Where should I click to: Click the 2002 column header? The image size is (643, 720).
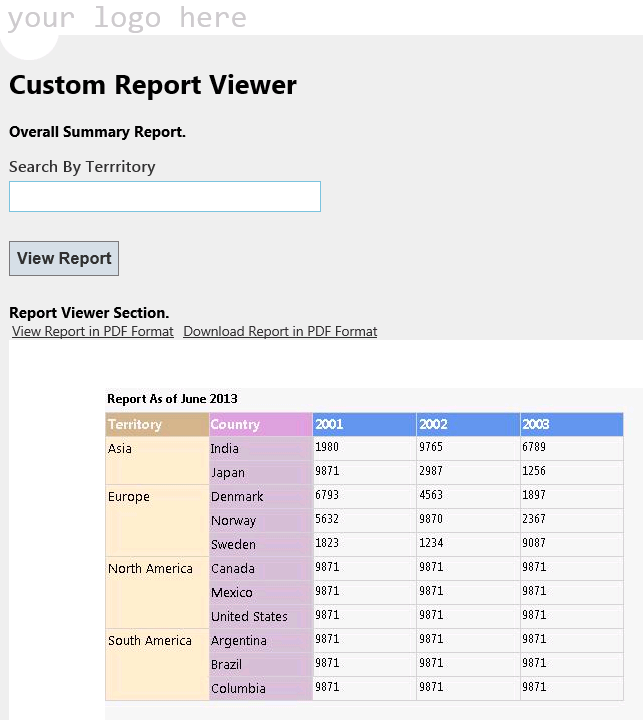tap(468, 424)
